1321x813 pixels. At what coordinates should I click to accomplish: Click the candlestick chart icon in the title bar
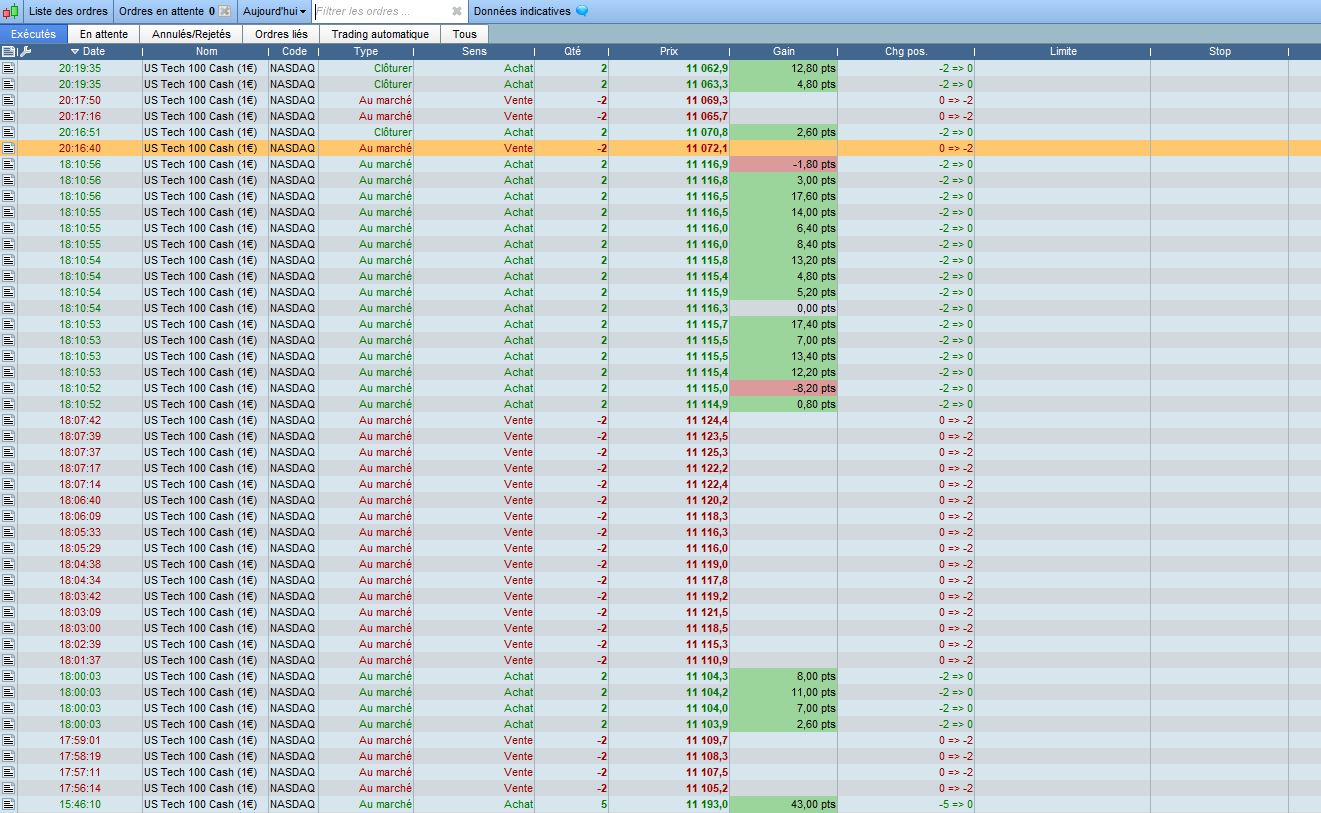[11, 12]
